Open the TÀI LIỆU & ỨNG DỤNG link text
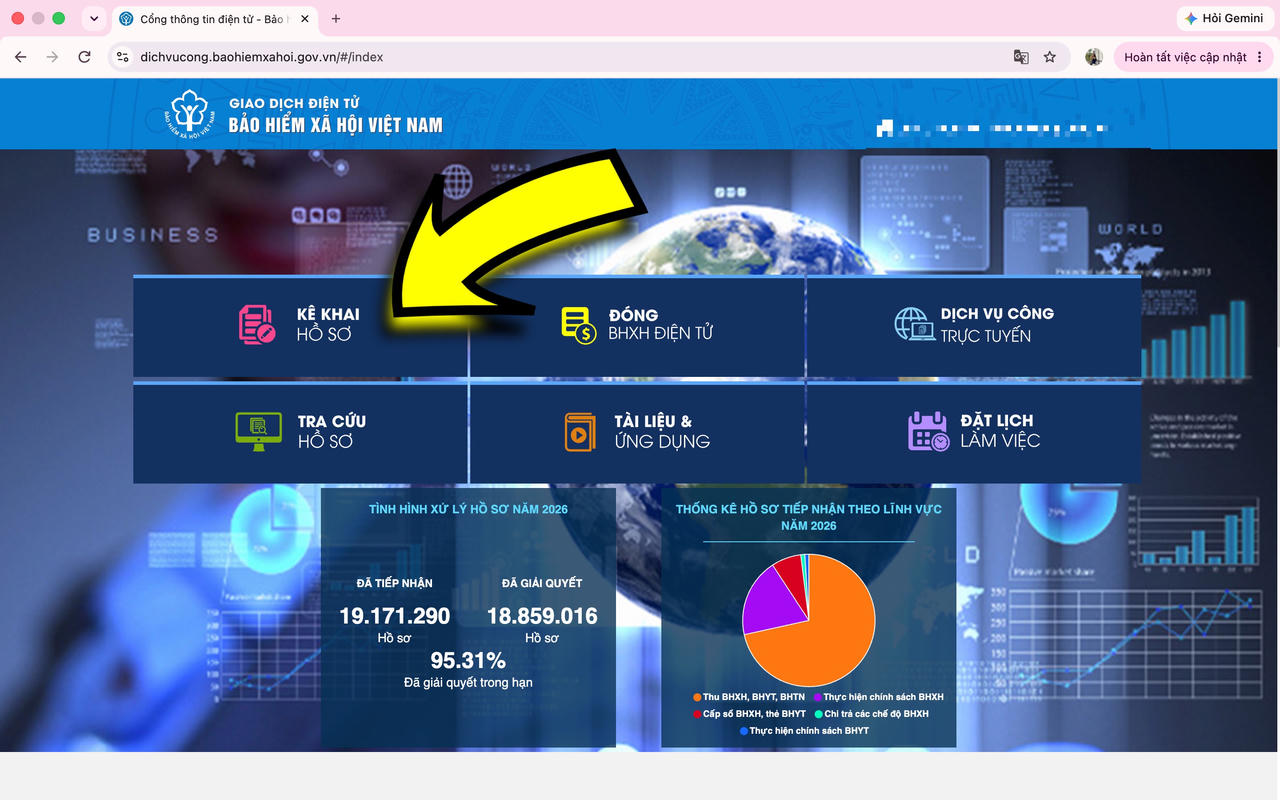This screenshot has width=1280, height=800. 662,431
